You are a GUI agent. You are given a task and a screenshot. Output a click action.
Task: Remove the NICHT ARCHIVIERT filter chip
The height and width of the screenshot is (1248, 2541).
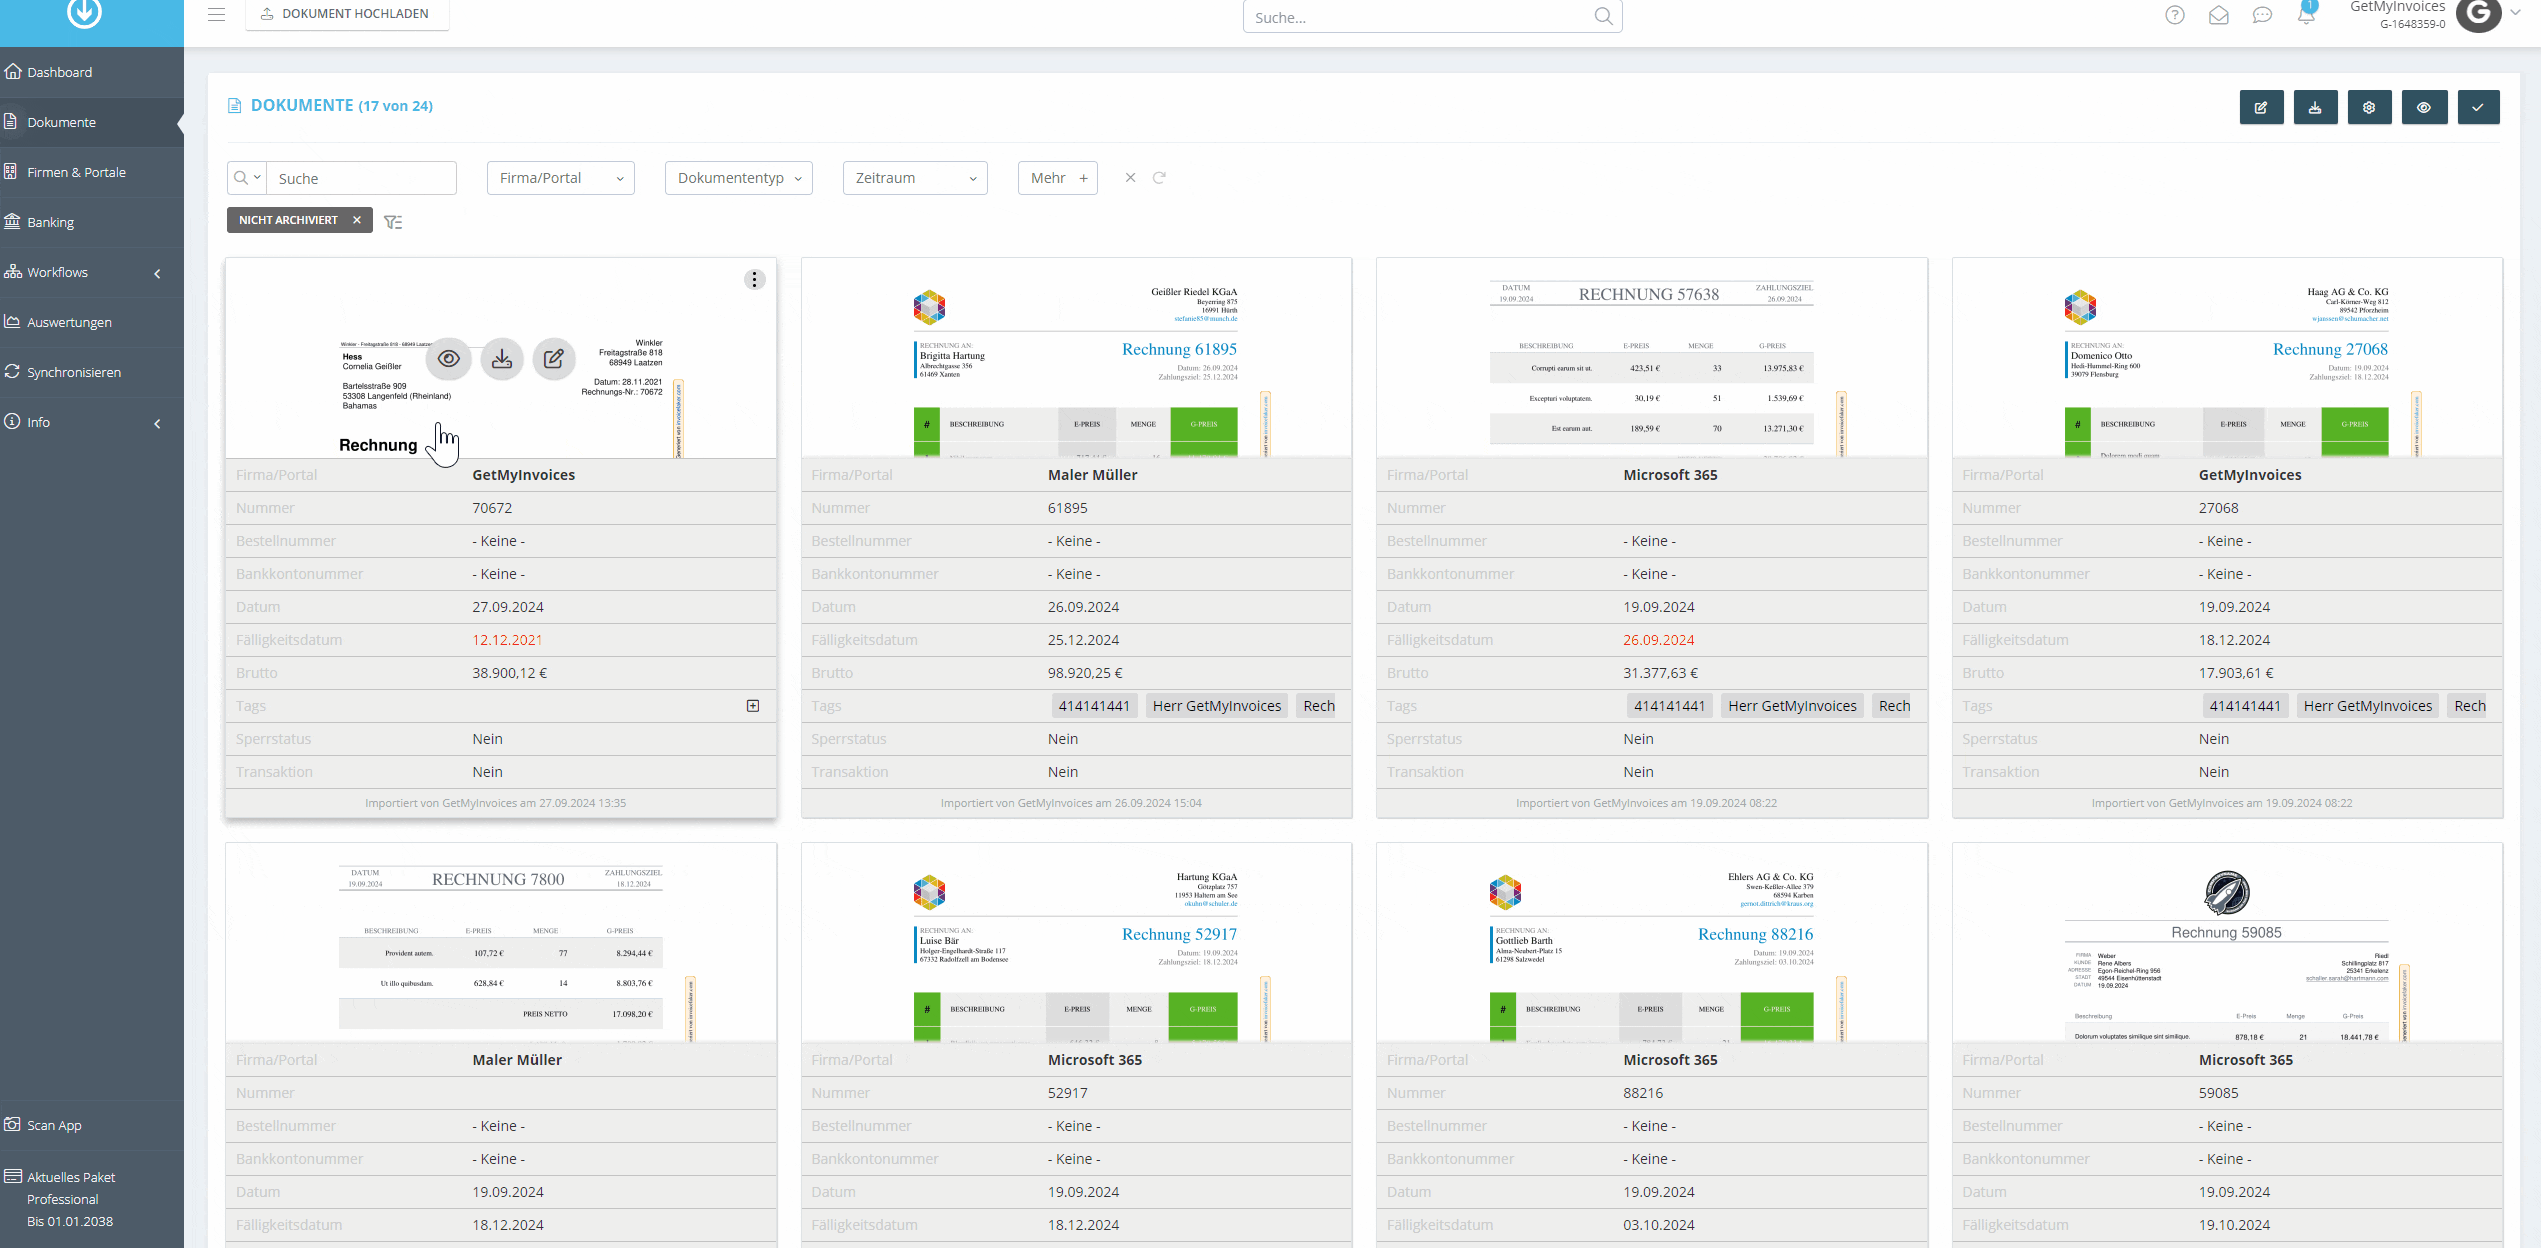pos(356,220)
